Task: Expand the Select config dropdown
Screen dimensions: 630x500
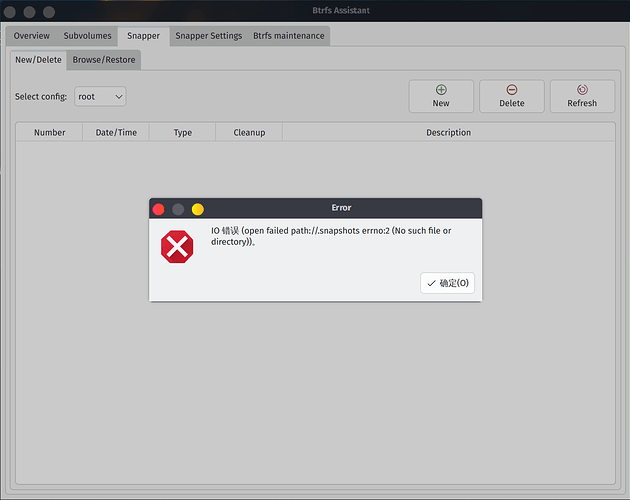Action: pyautogui.click(x=100, y=96)
